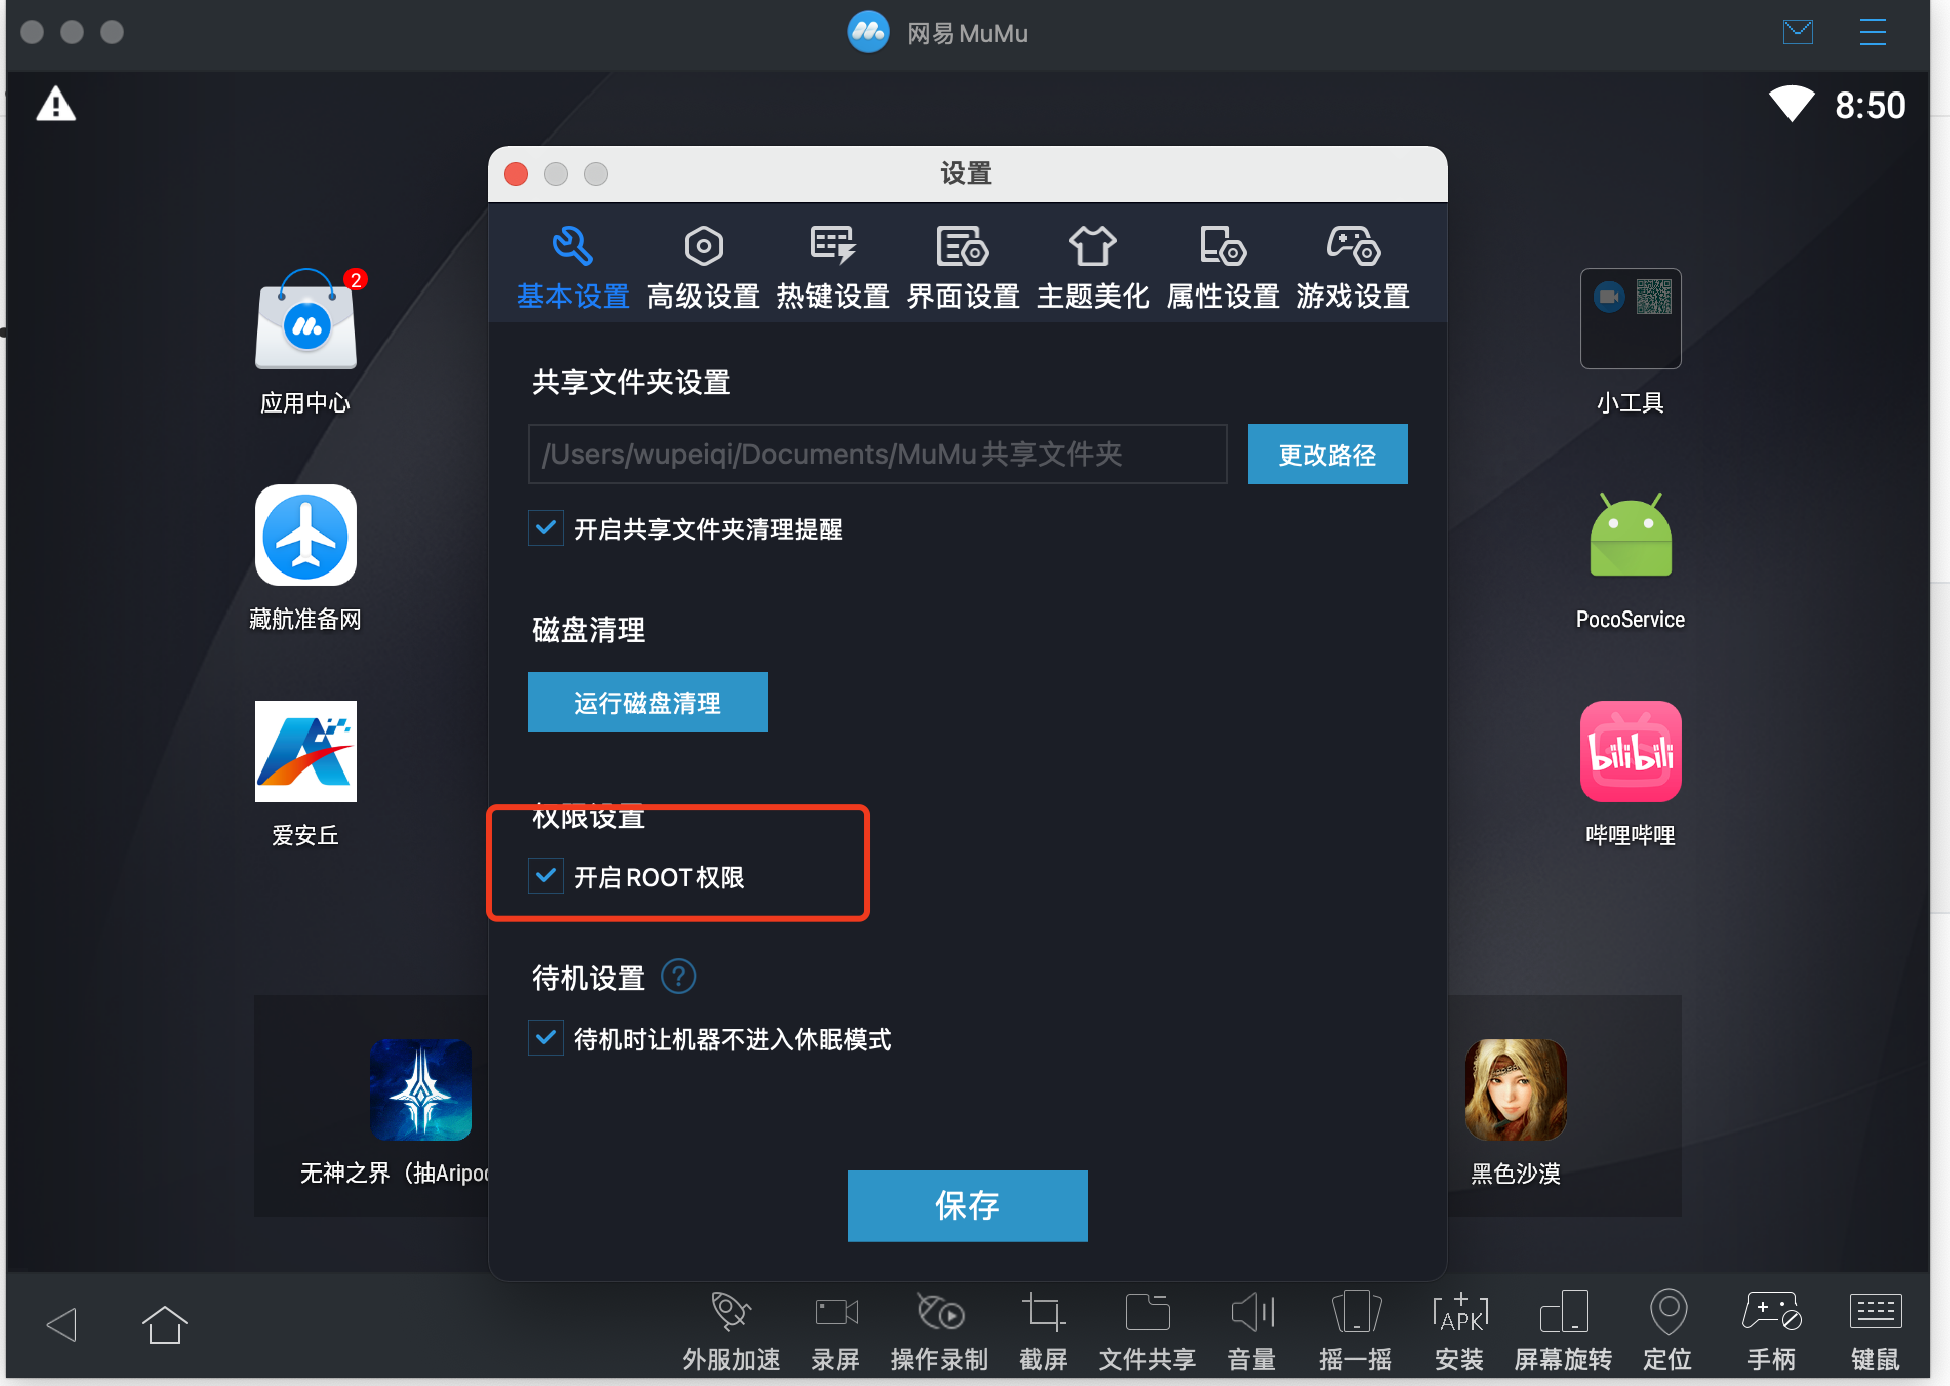Toggle 开启共享文件夹清理提醒 checkbox

546,528
